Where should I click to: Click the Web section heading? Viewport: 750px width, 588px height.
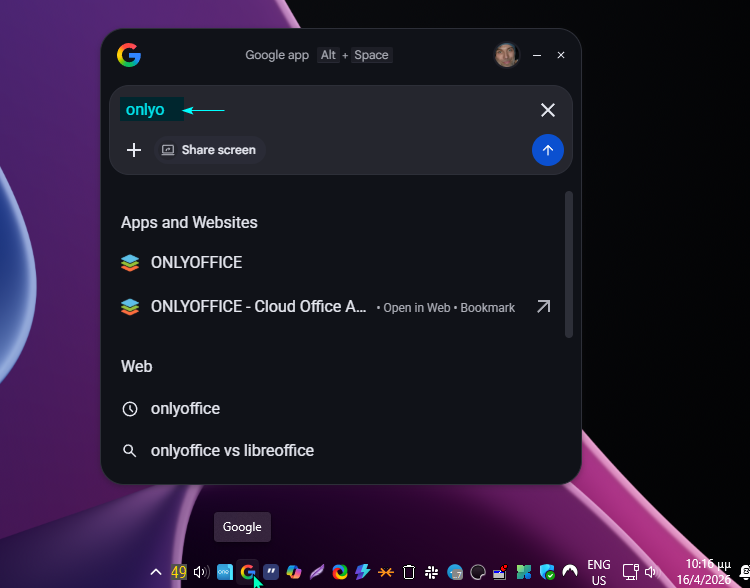(x=136, y=366)
